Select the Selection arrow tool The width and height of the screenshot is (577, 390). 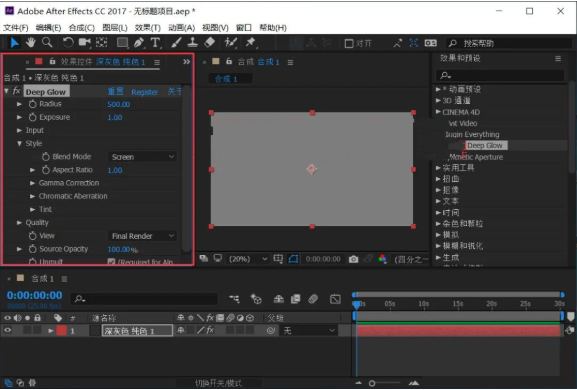14,43
